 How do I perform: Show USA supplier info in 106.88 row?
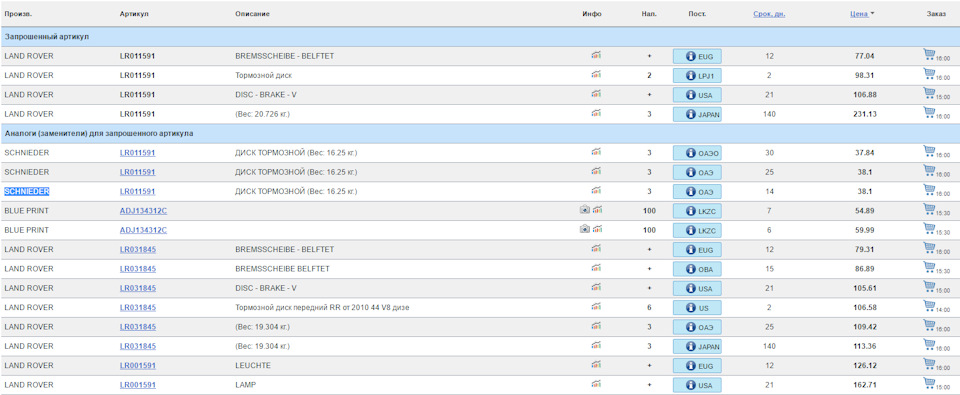(x=697, y=95)
